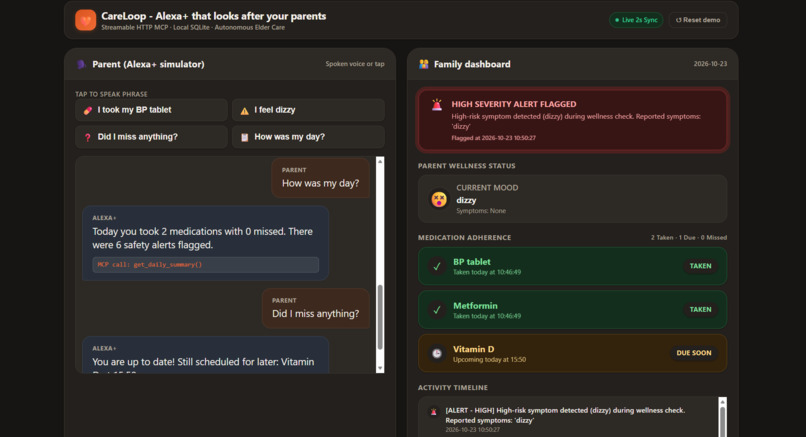Click the 'MCP call: get_daily_summary()' code line
The height and width of the screenshot is (437, 806).
[x=206, y=265]
